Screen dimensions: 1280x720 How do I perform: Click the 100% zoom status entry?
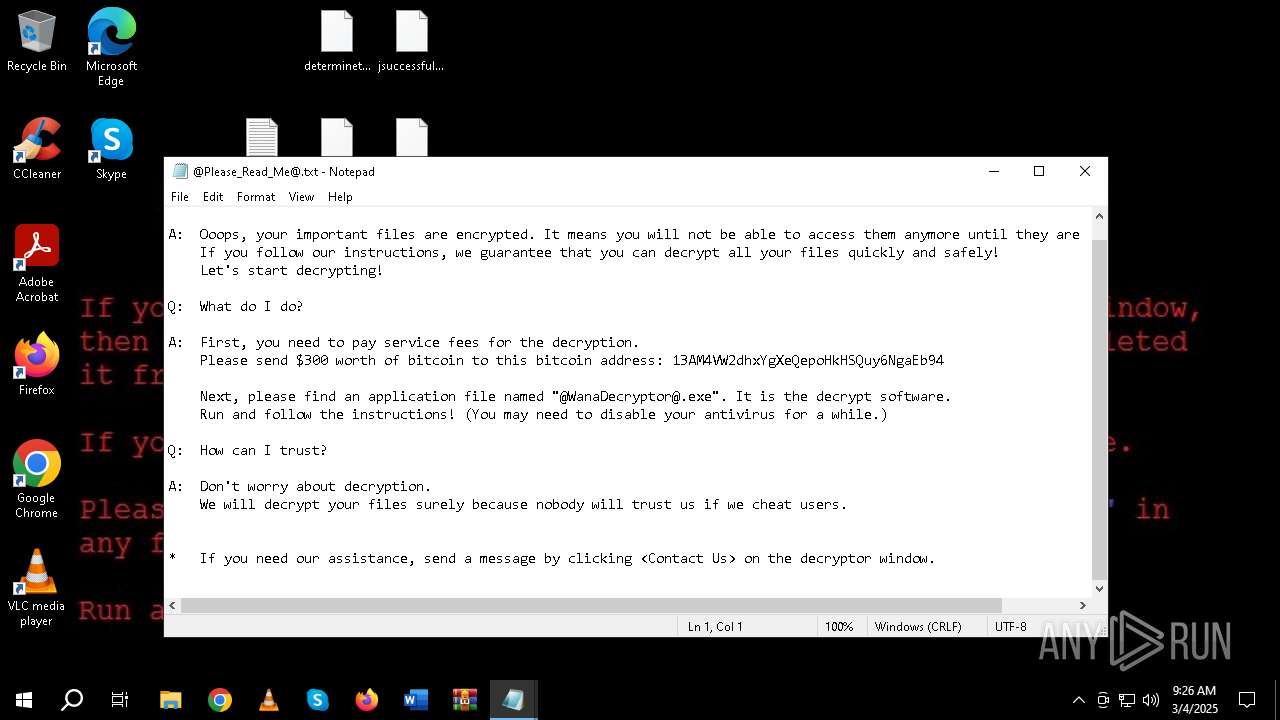[839, 627]
